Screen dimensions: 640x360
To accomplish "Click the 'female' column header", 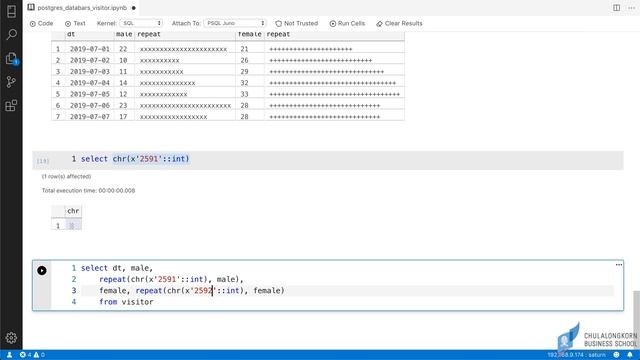I will pos(250,34).
